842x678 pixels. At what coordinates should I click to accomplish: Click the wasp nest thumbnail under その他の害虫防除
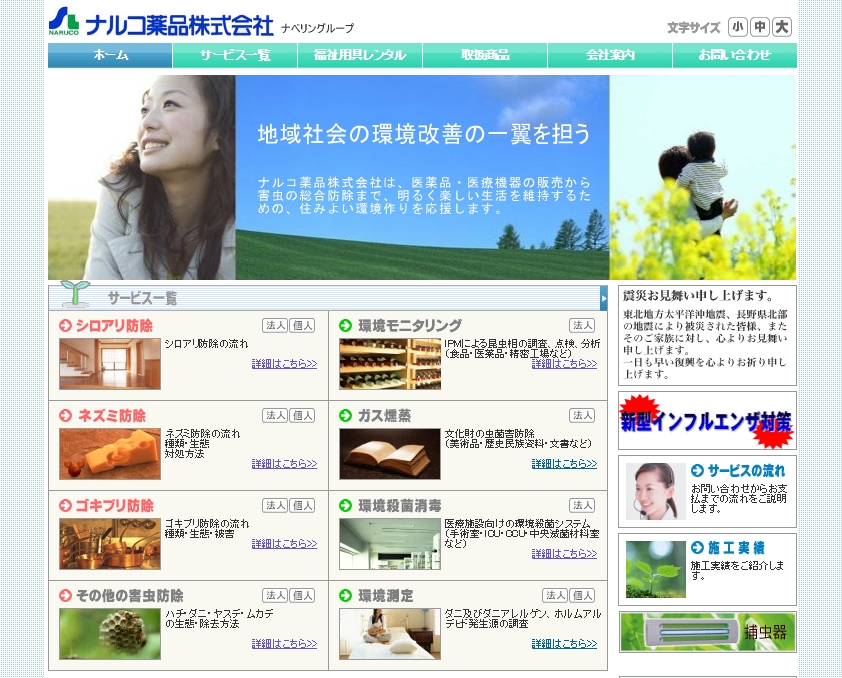click(109, 633)
